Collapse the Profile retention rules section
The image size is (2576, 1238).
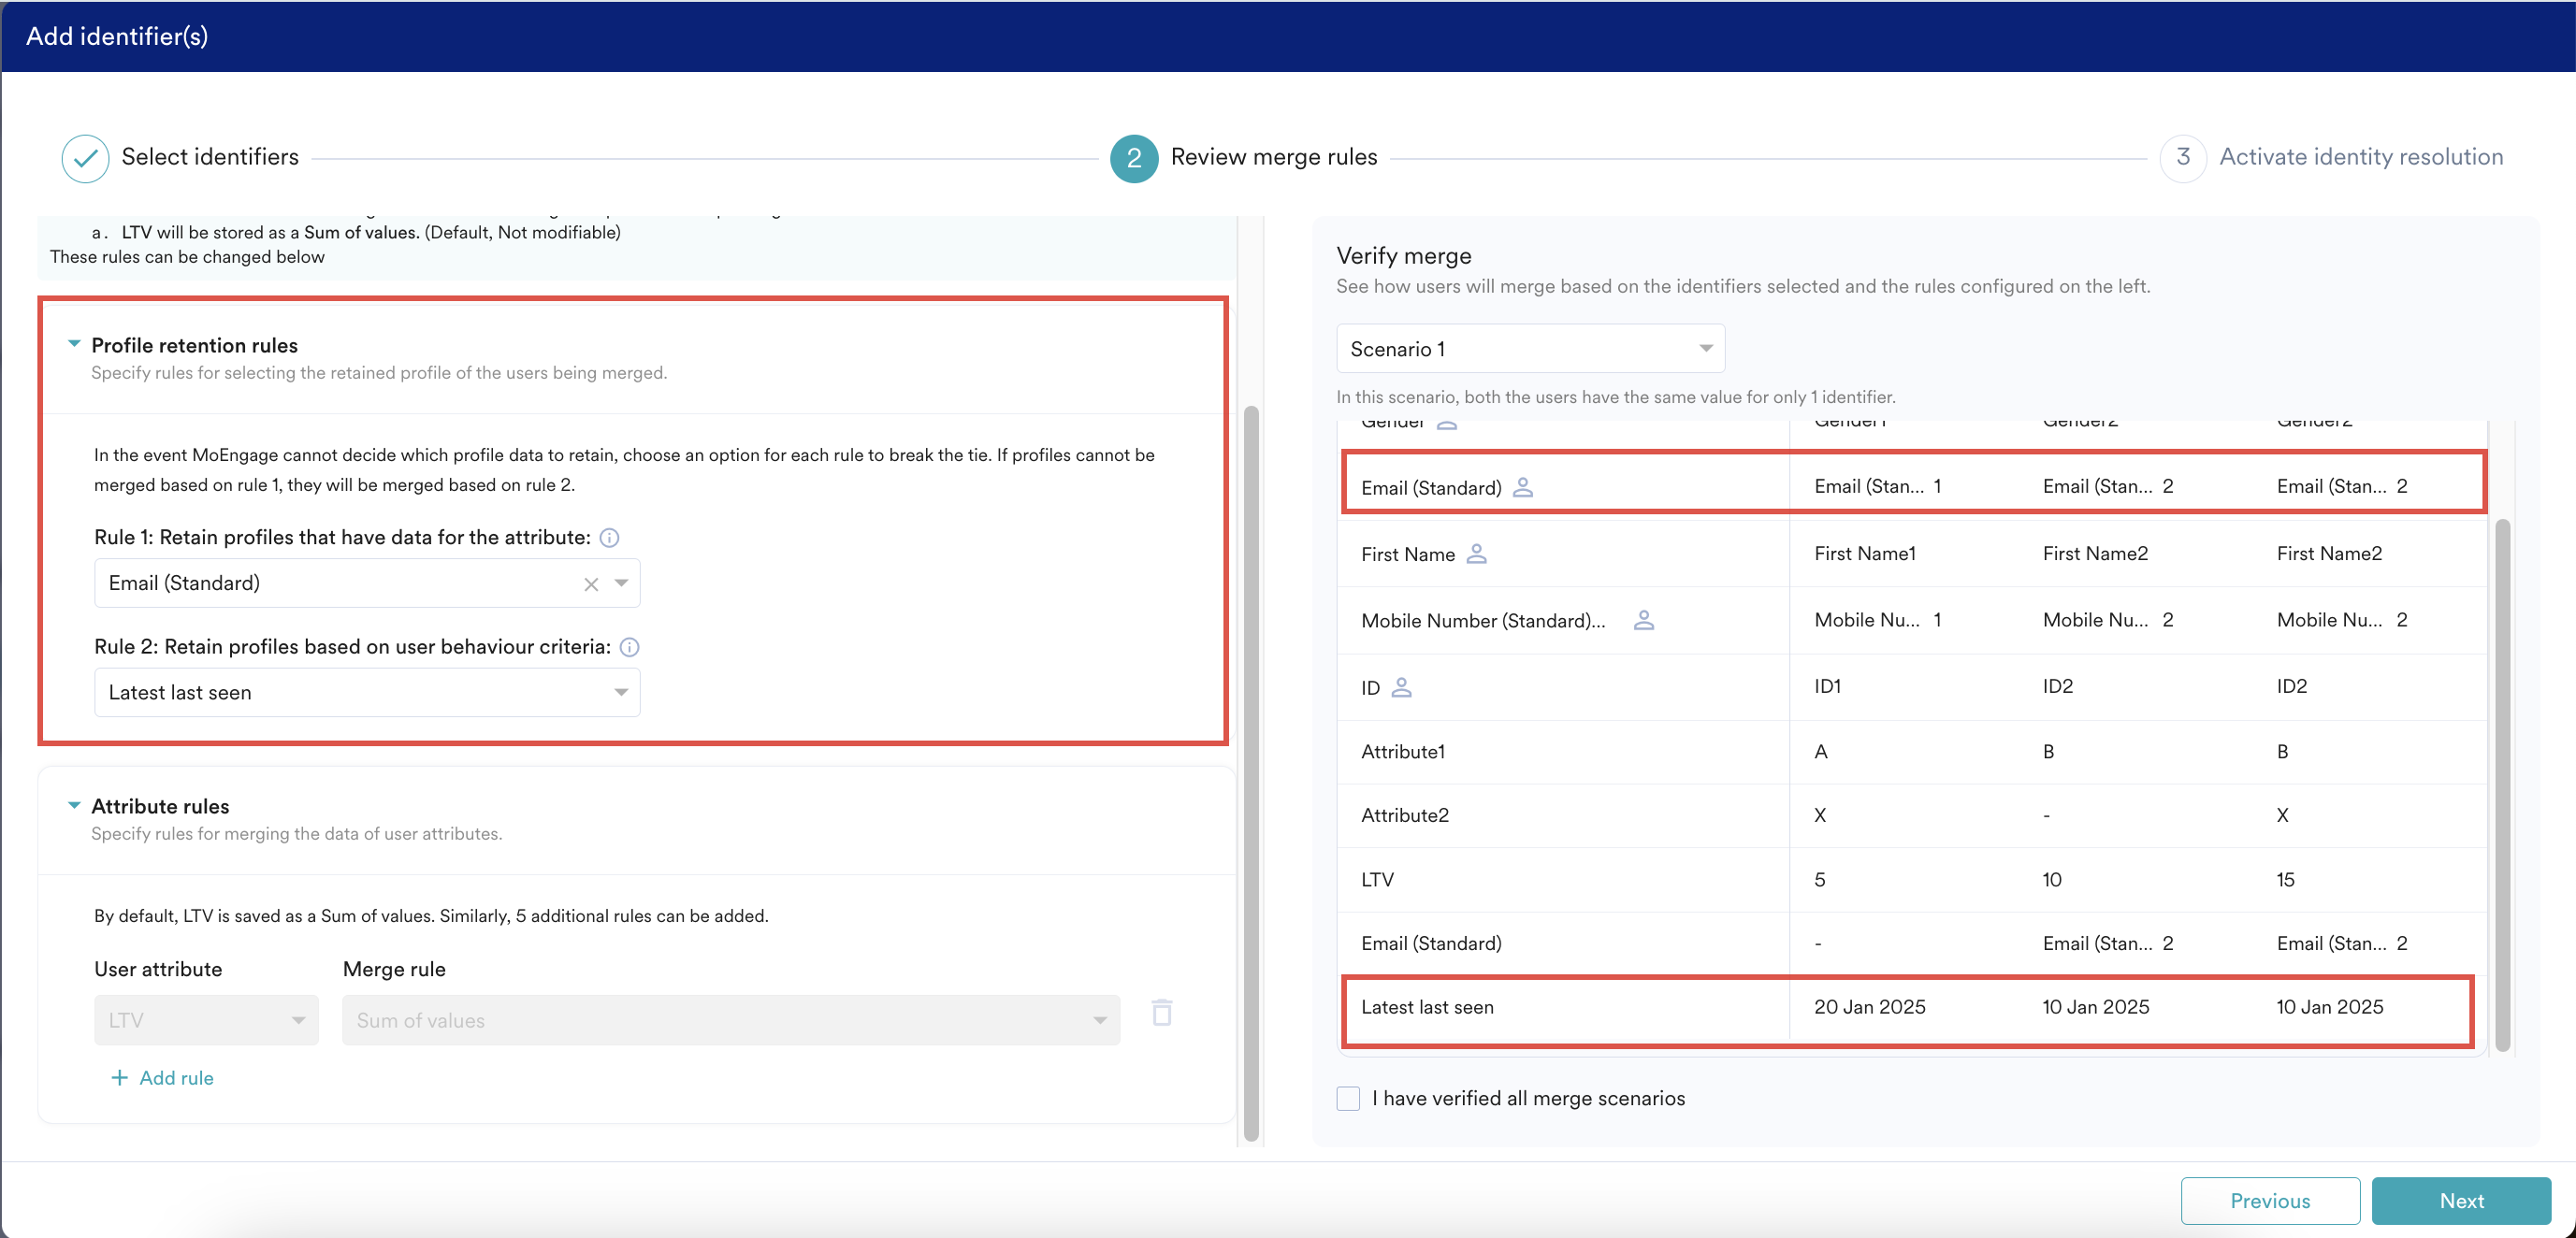[74, 344]
